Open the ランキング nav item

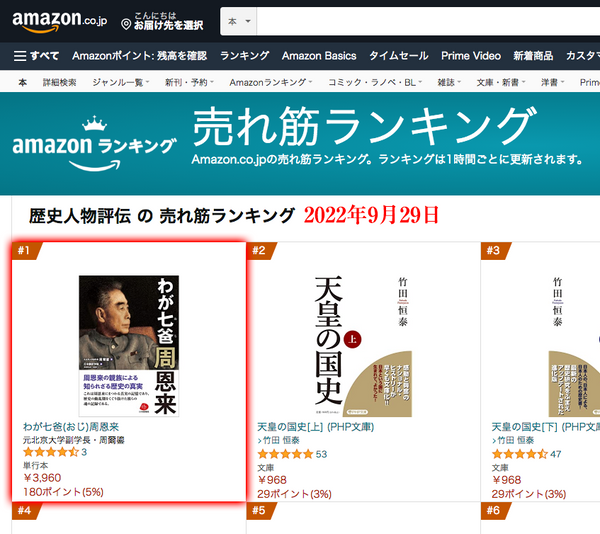click(x=245, y=56)
